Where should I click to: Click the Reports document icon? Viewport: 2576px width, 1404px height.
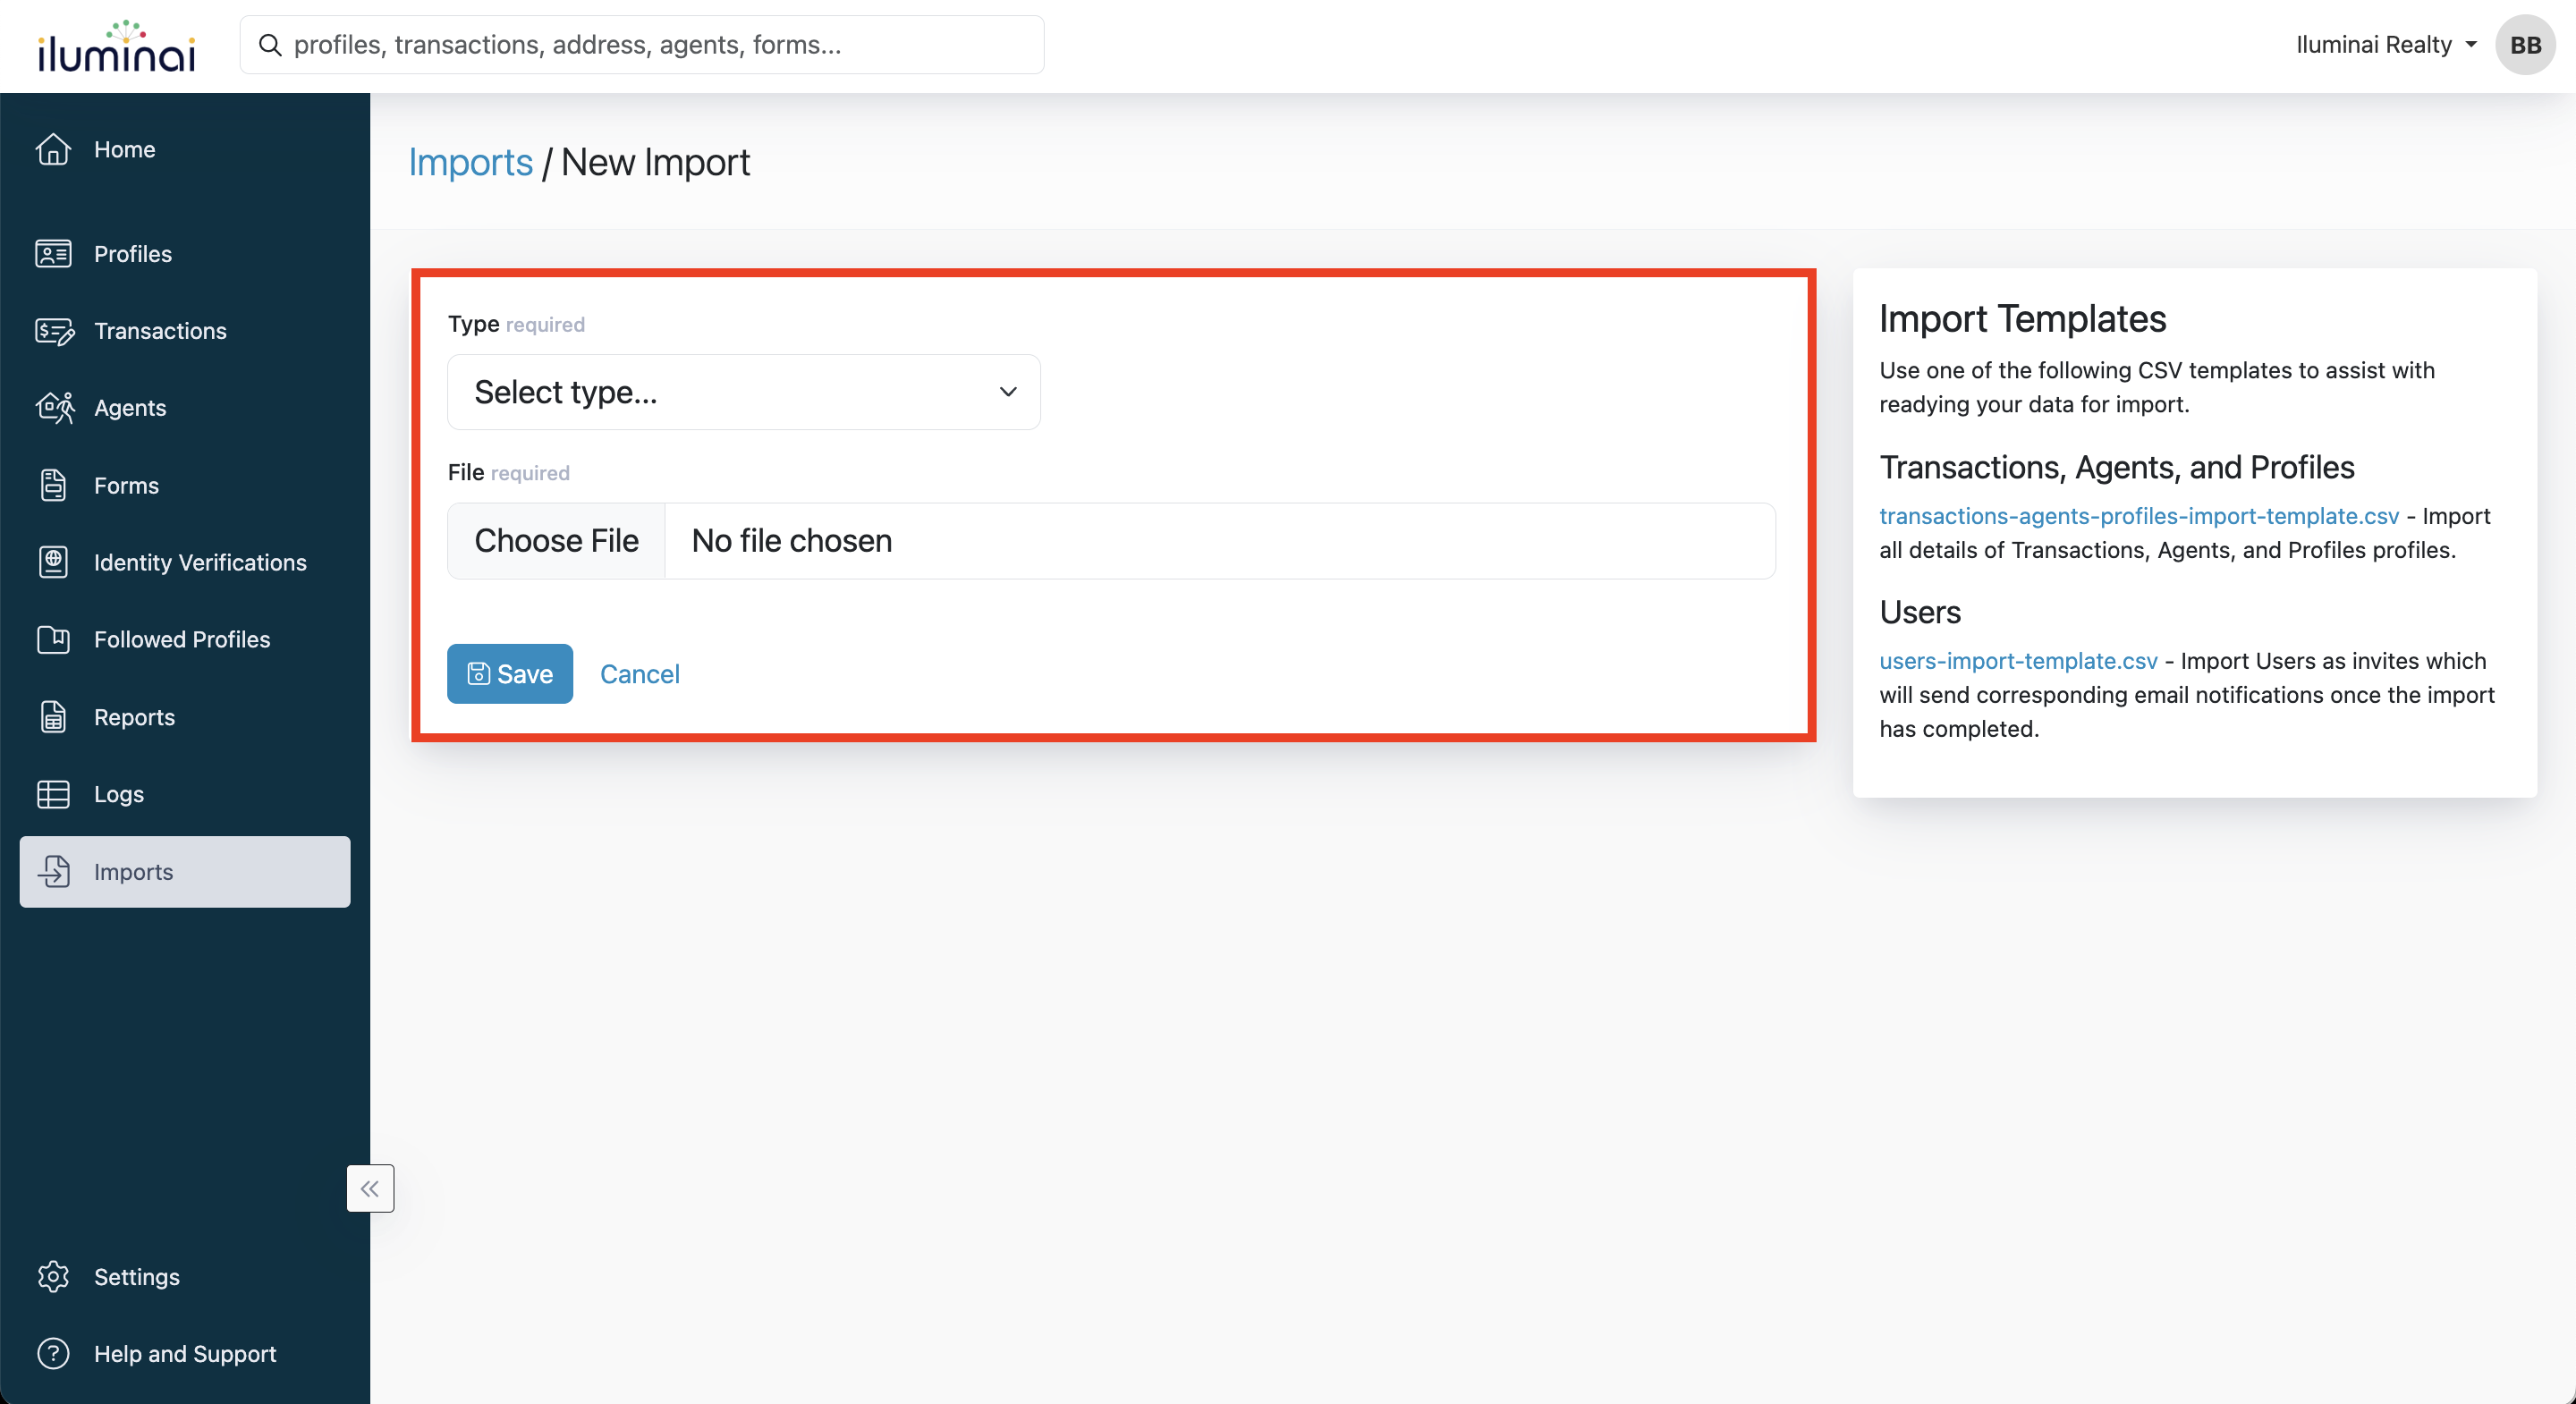click(53, 717)
